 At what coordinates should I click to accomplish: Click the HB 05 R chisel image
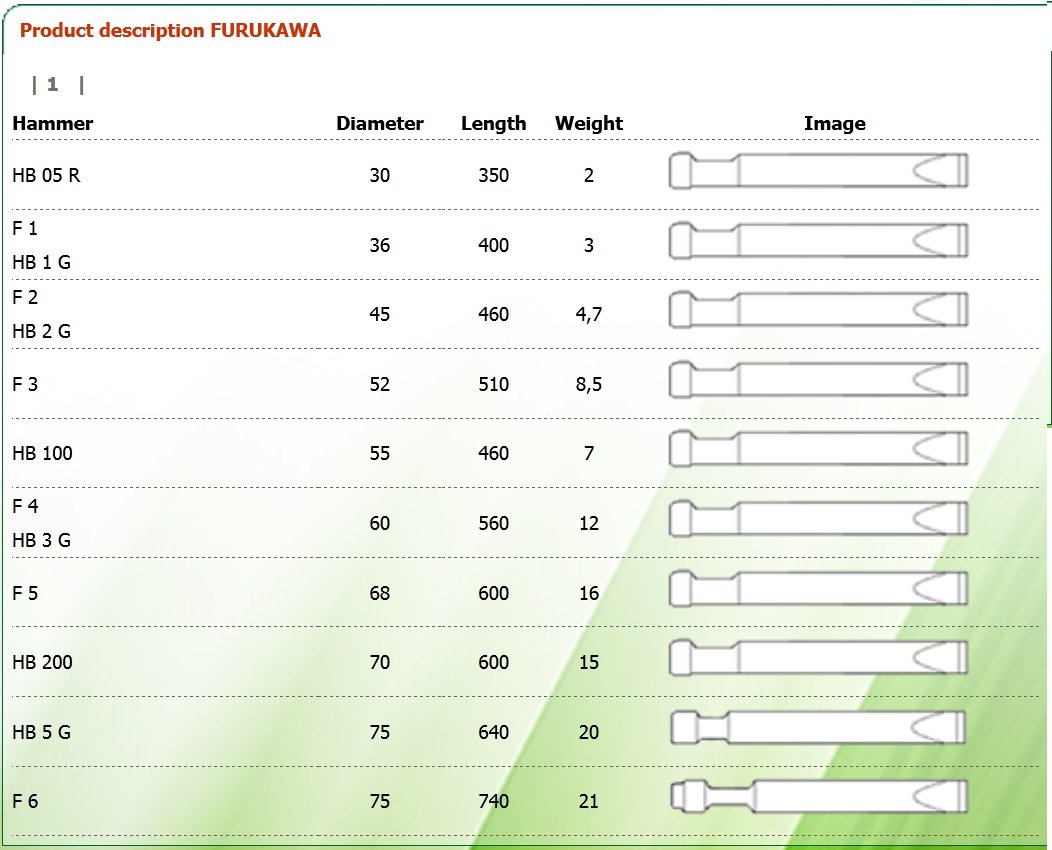[819, 170]
